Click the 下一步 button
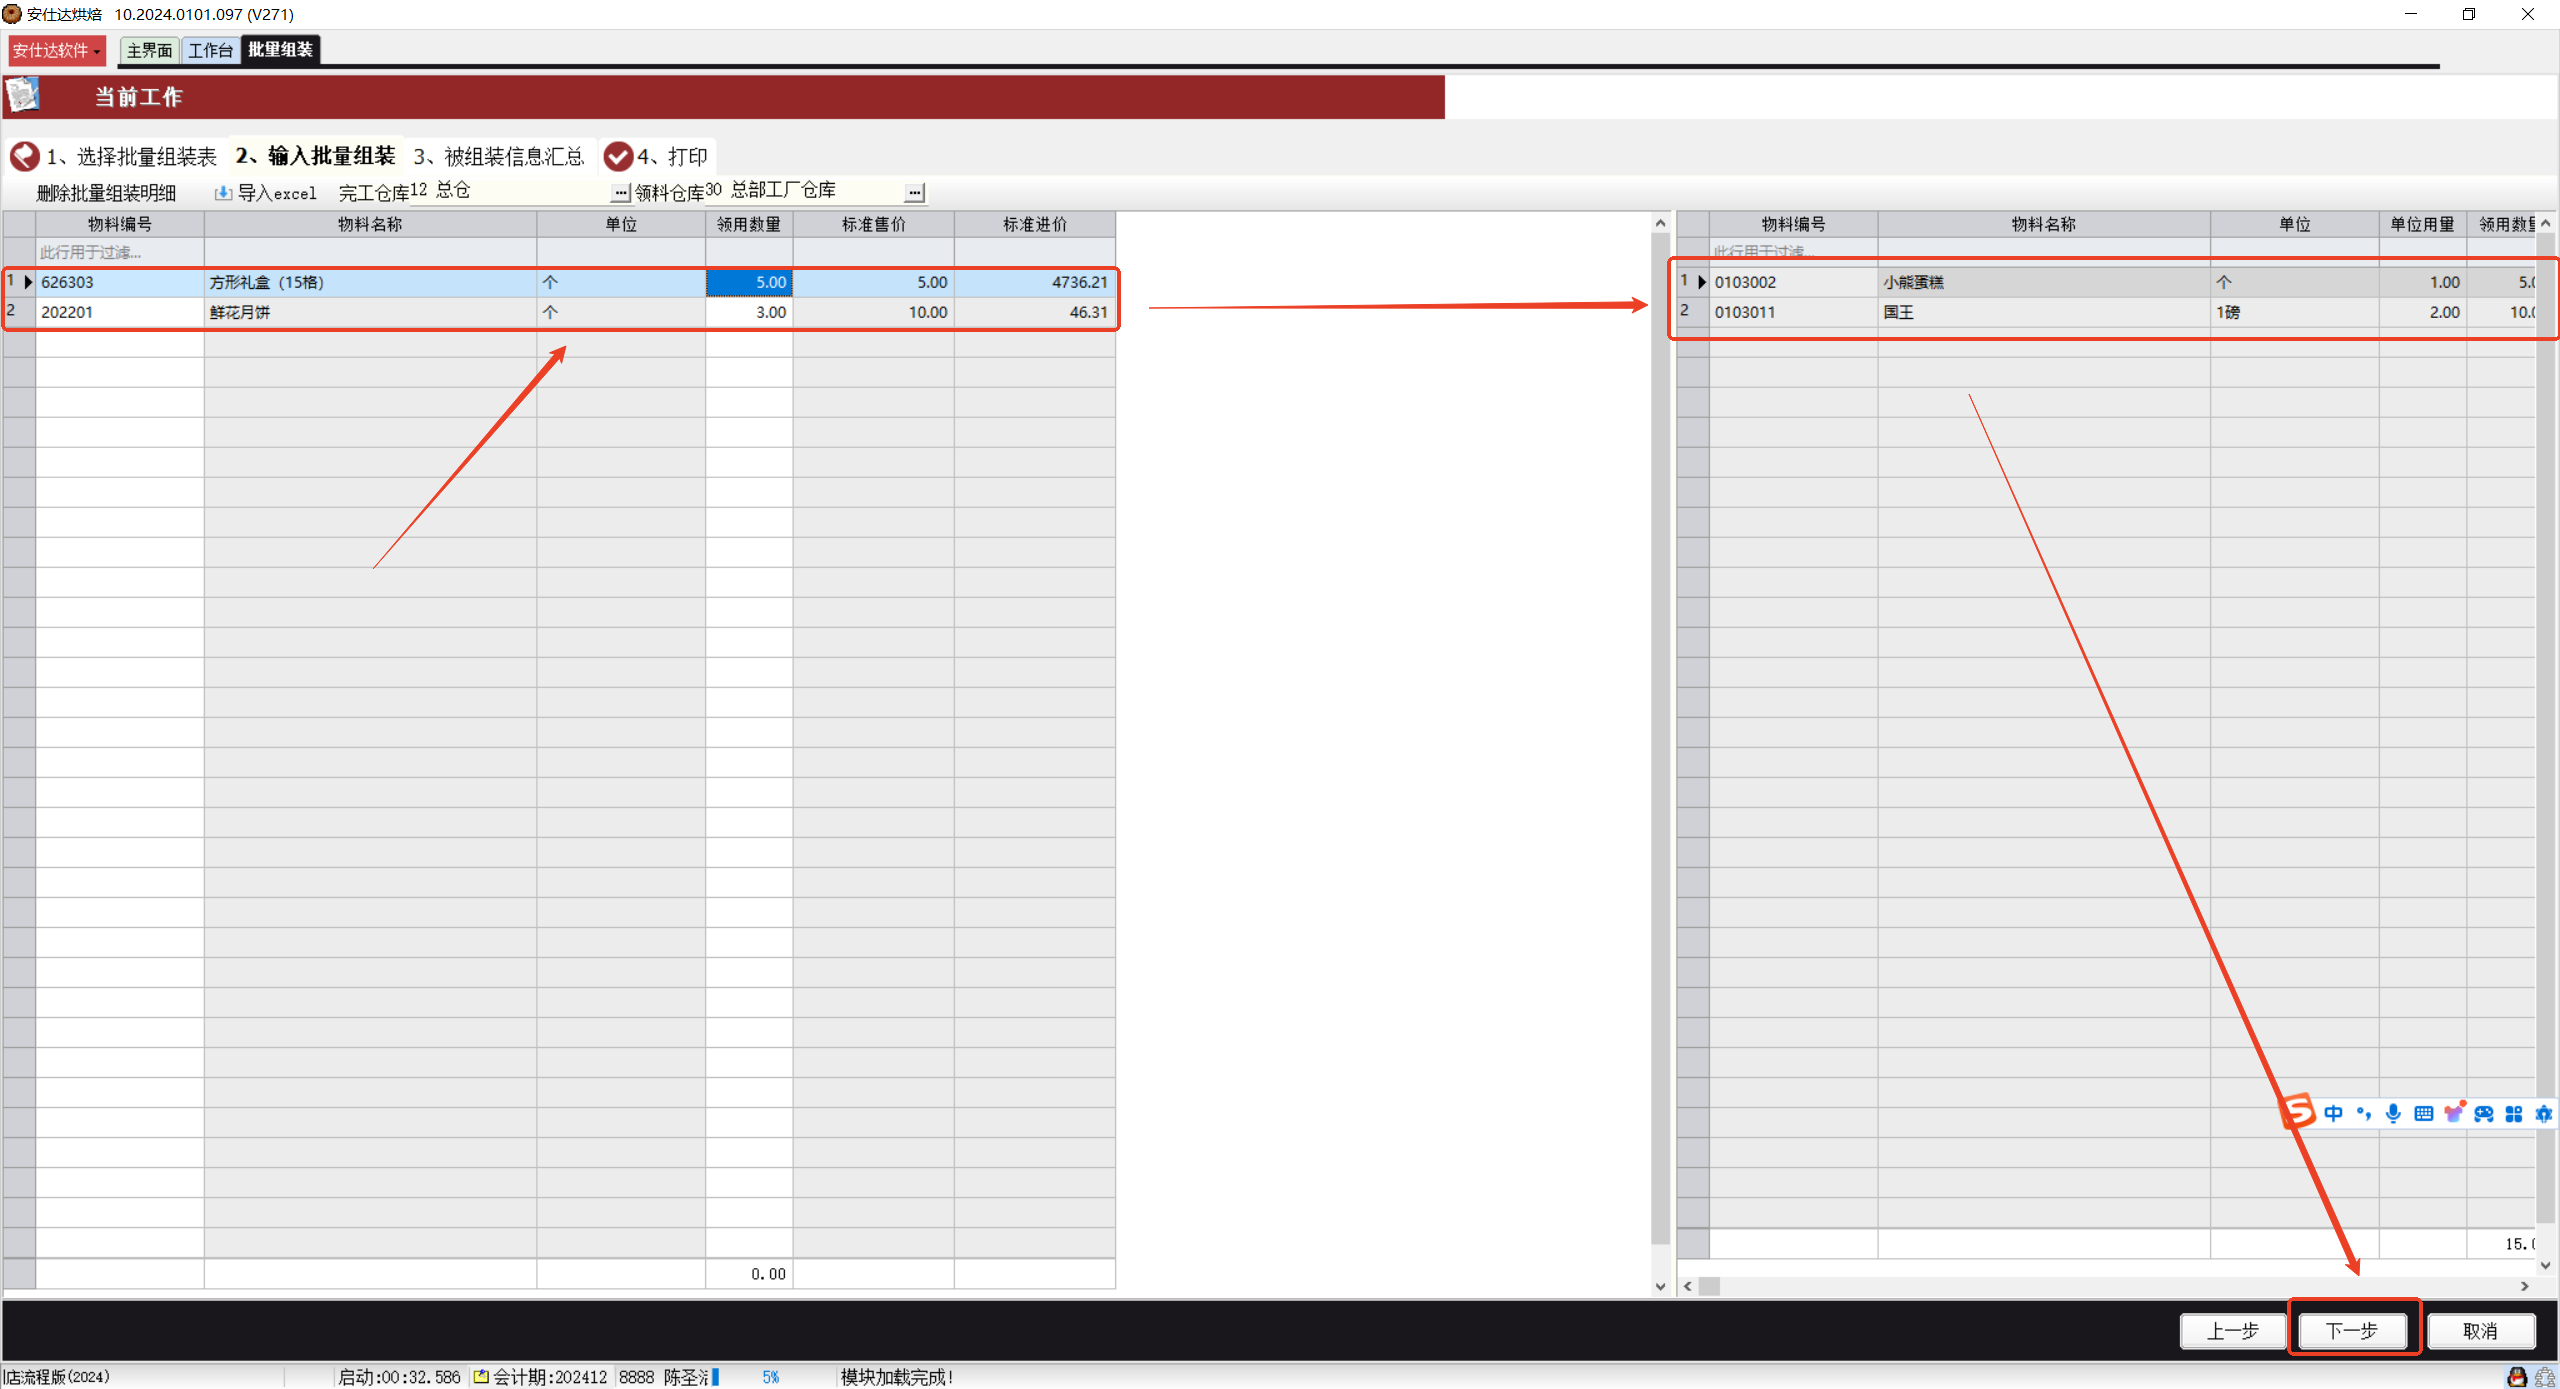Image resolution: width=2560 pixels, height=1389 pixels. tap(2351, 1330)
